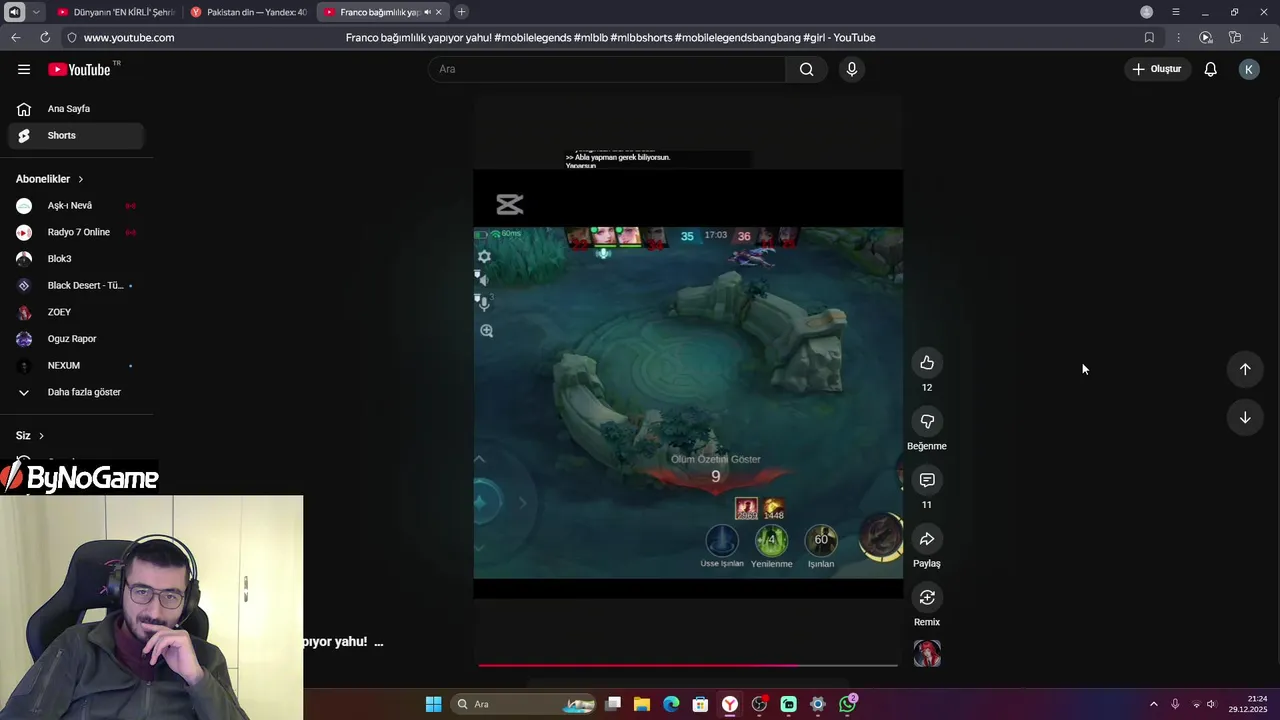This screenshot has width=1280, height=720.
Task: Bookmark this page
Action: click(x=1149, y=37)
